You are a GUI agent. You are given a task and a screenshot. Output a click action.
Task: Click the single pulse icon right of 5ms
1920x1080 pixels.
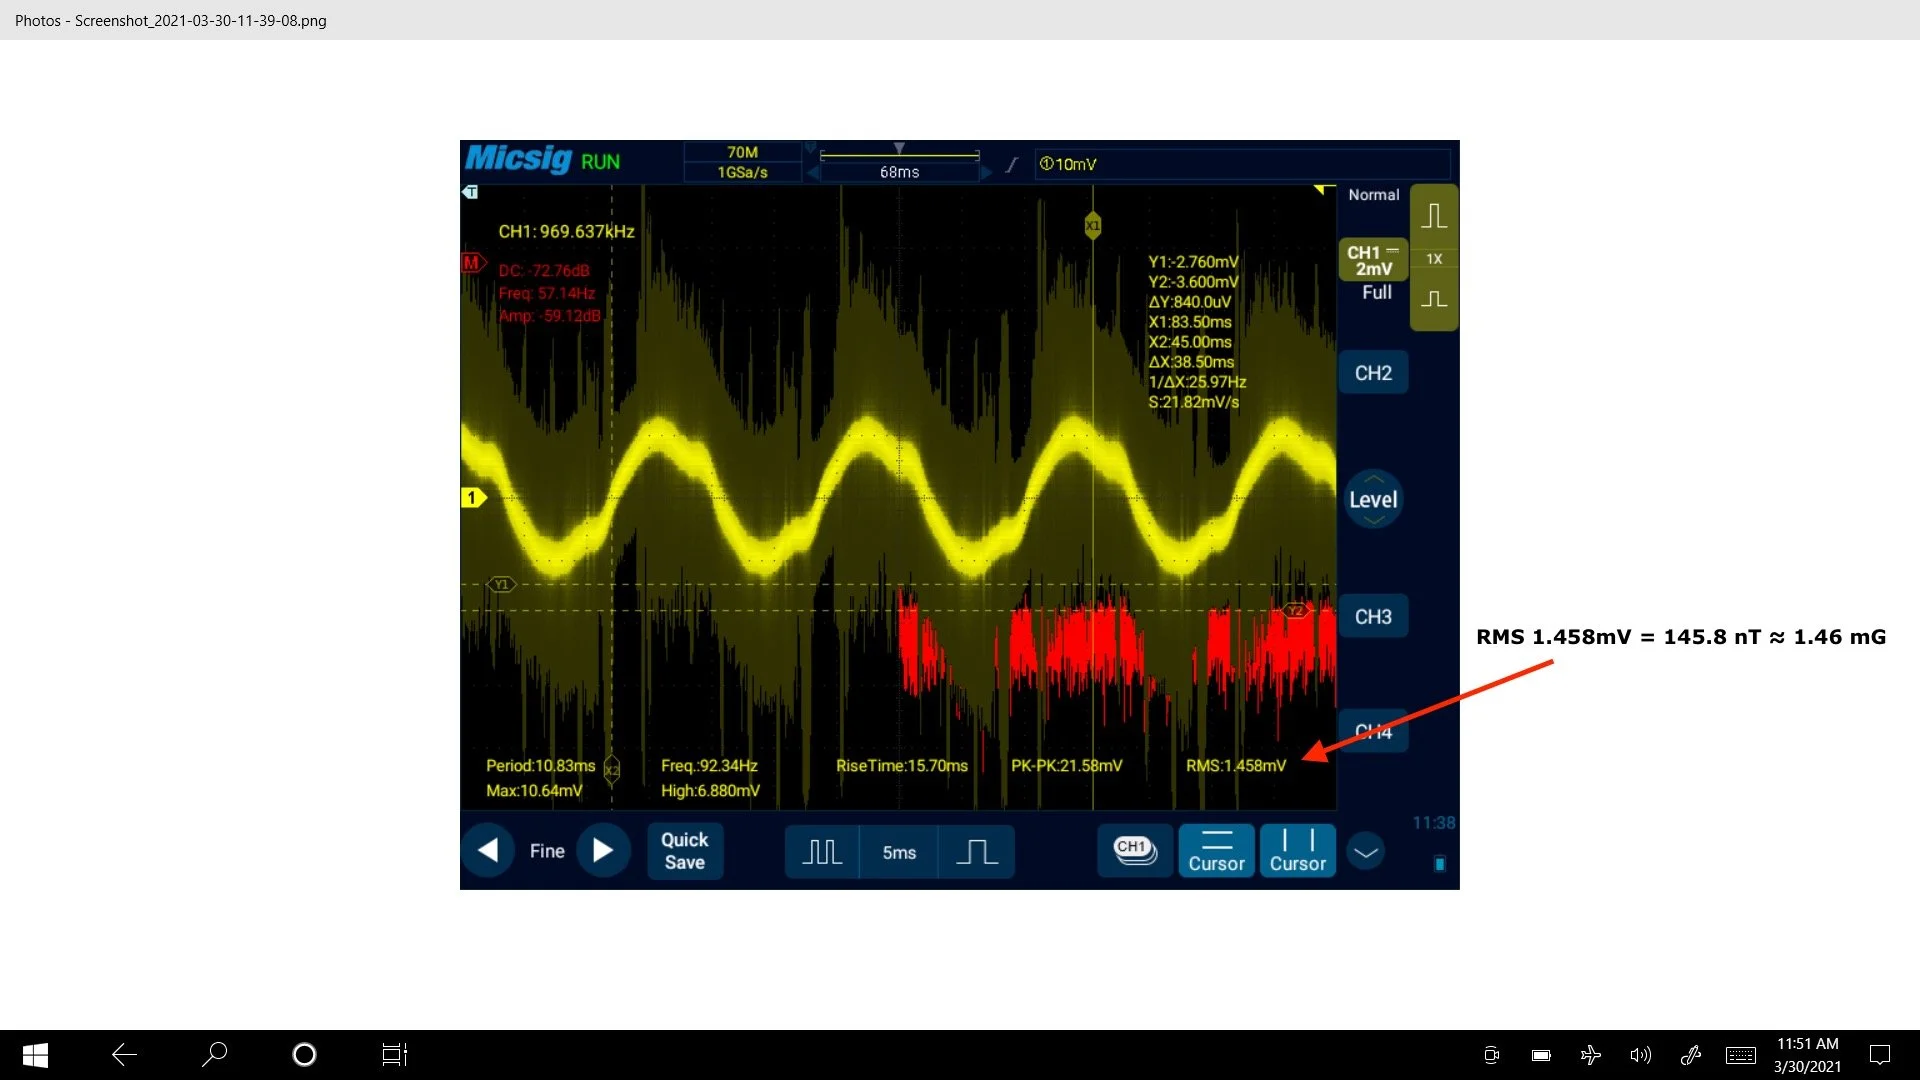[977, 851]
